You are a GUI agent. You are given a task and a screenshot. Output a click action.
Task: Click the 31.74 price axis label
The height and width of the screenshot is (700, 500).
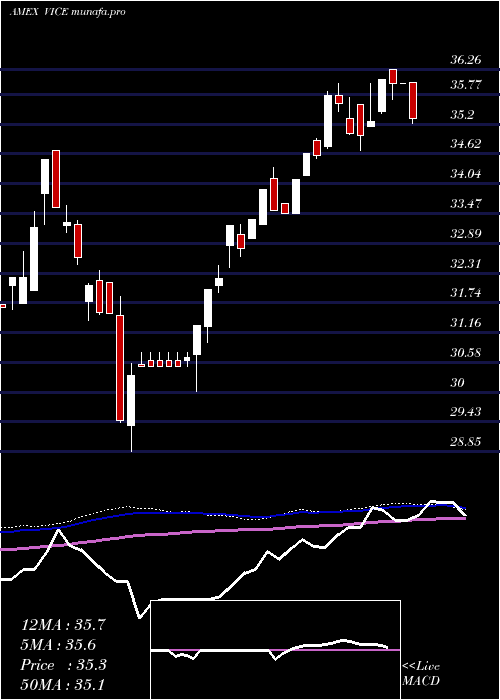point(466,292)
